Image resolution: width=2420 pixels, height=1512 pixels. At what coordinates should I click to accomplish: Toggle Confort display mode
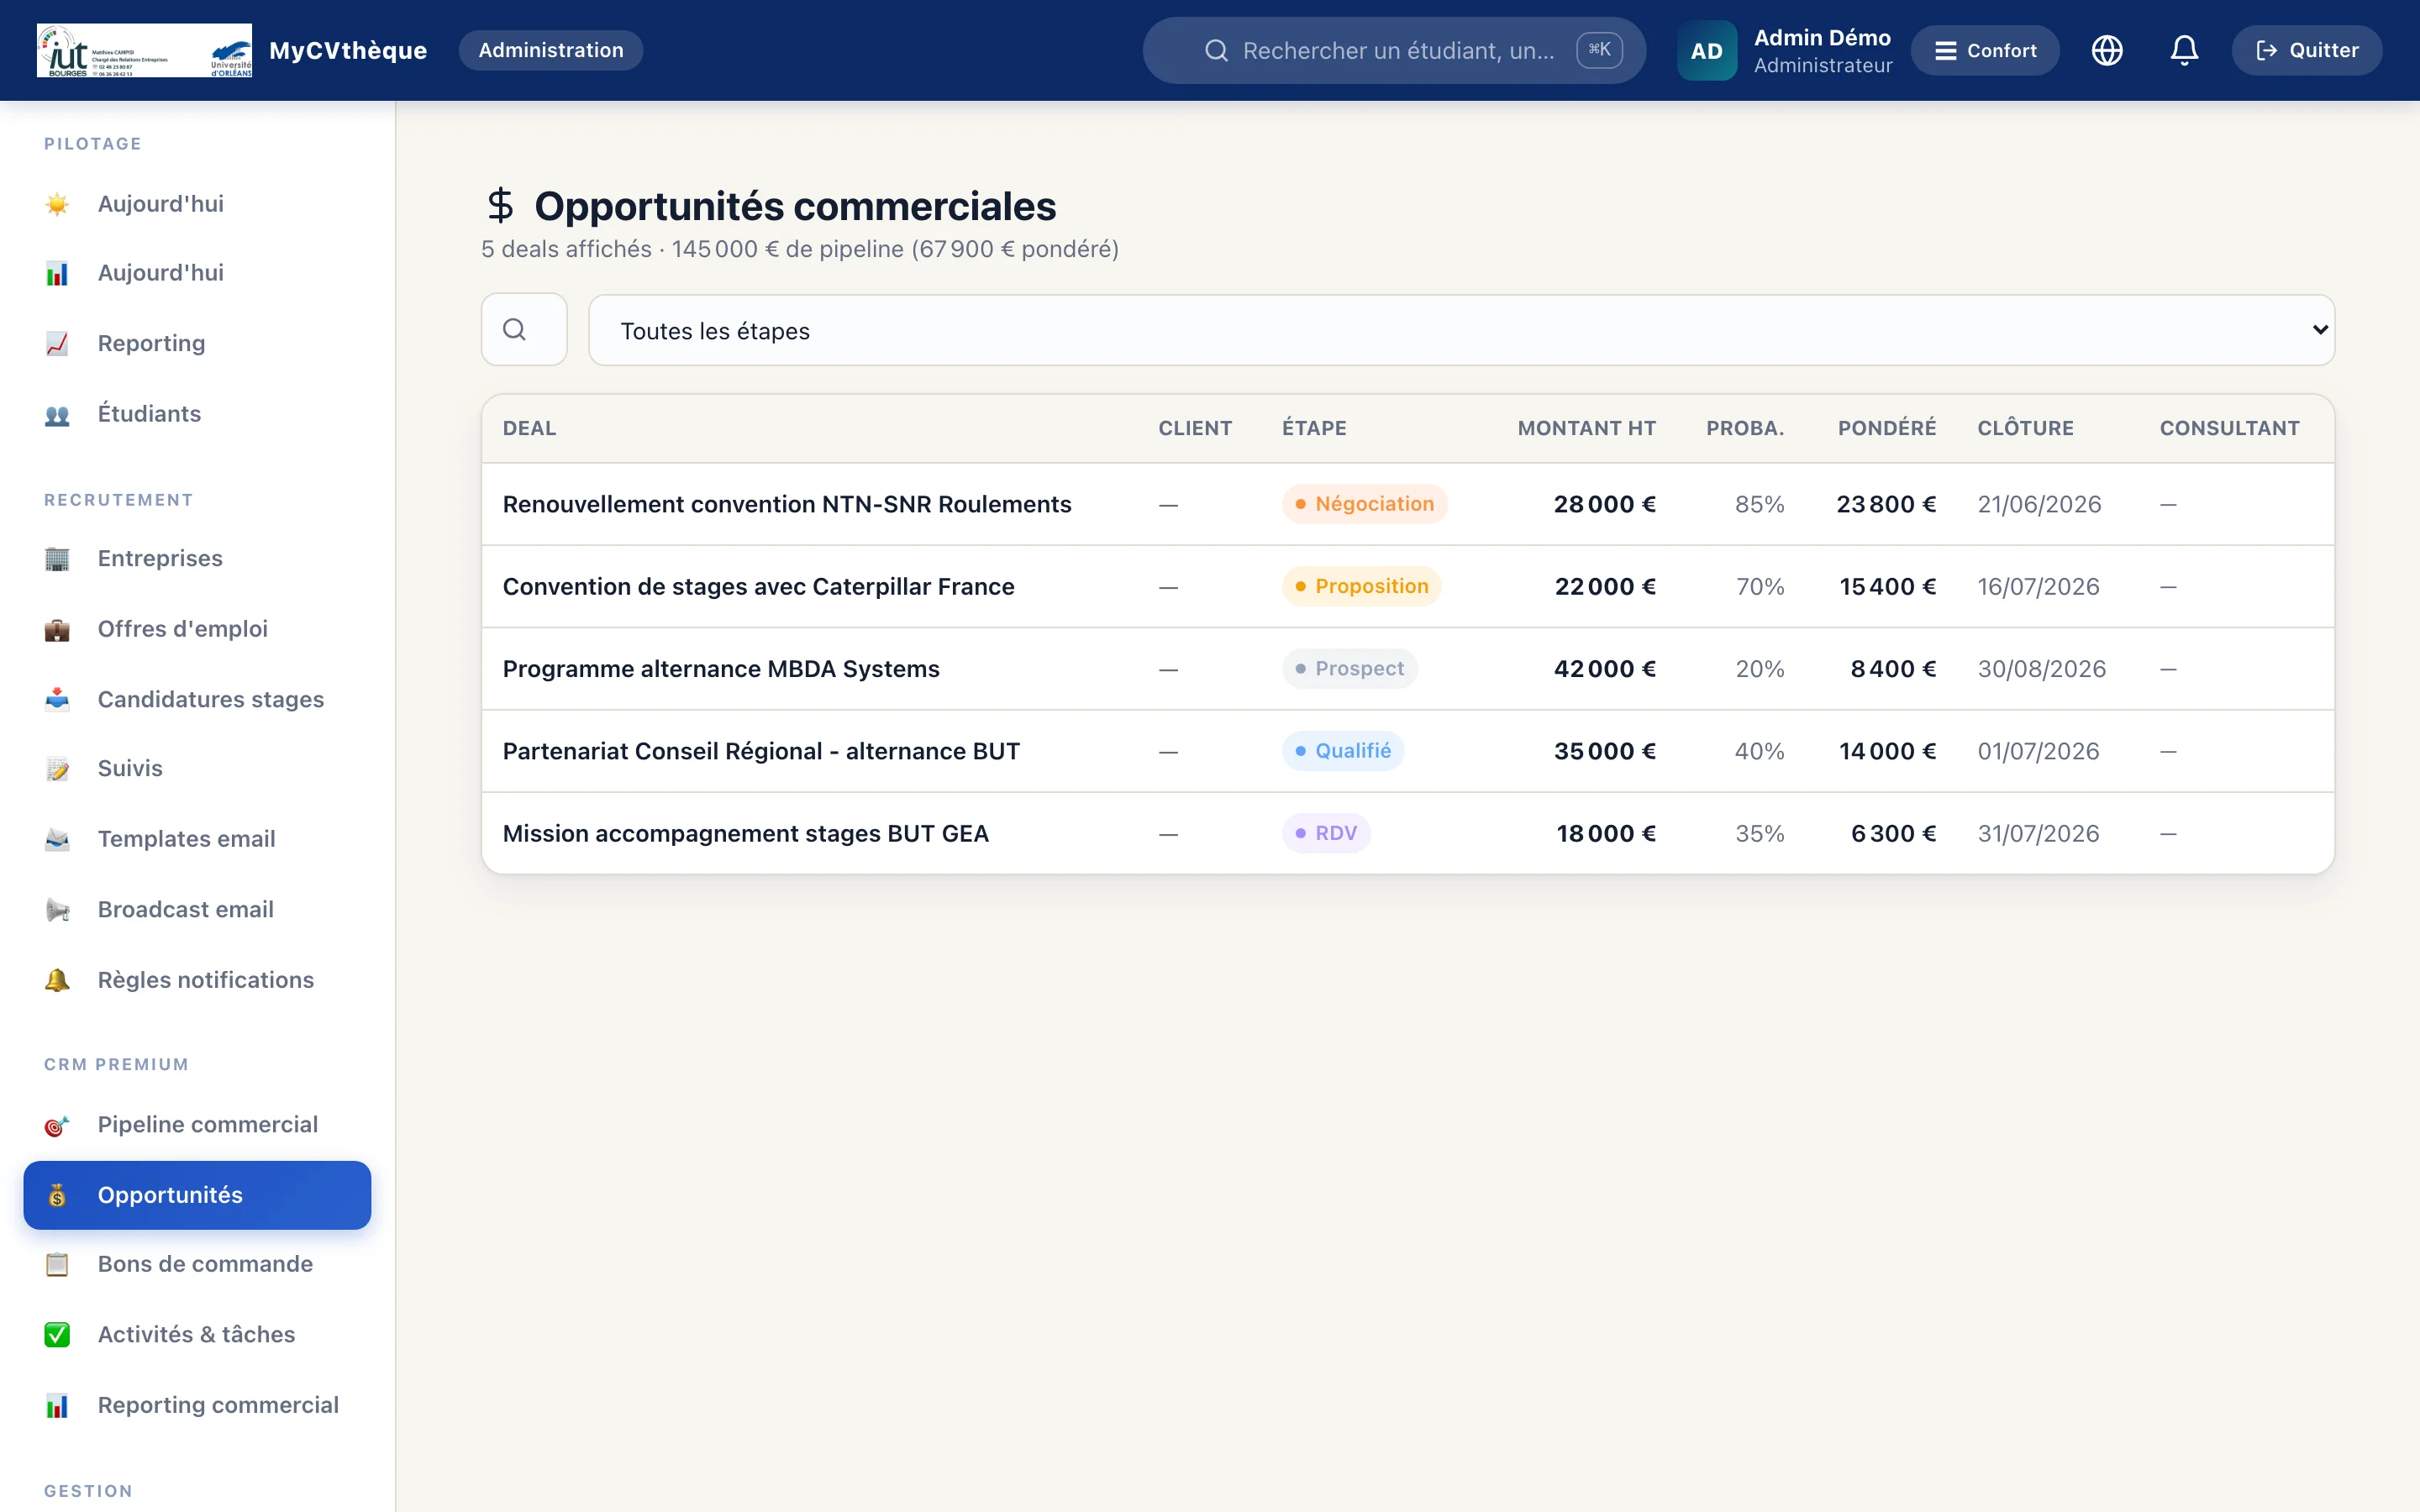coord(1985,50)
